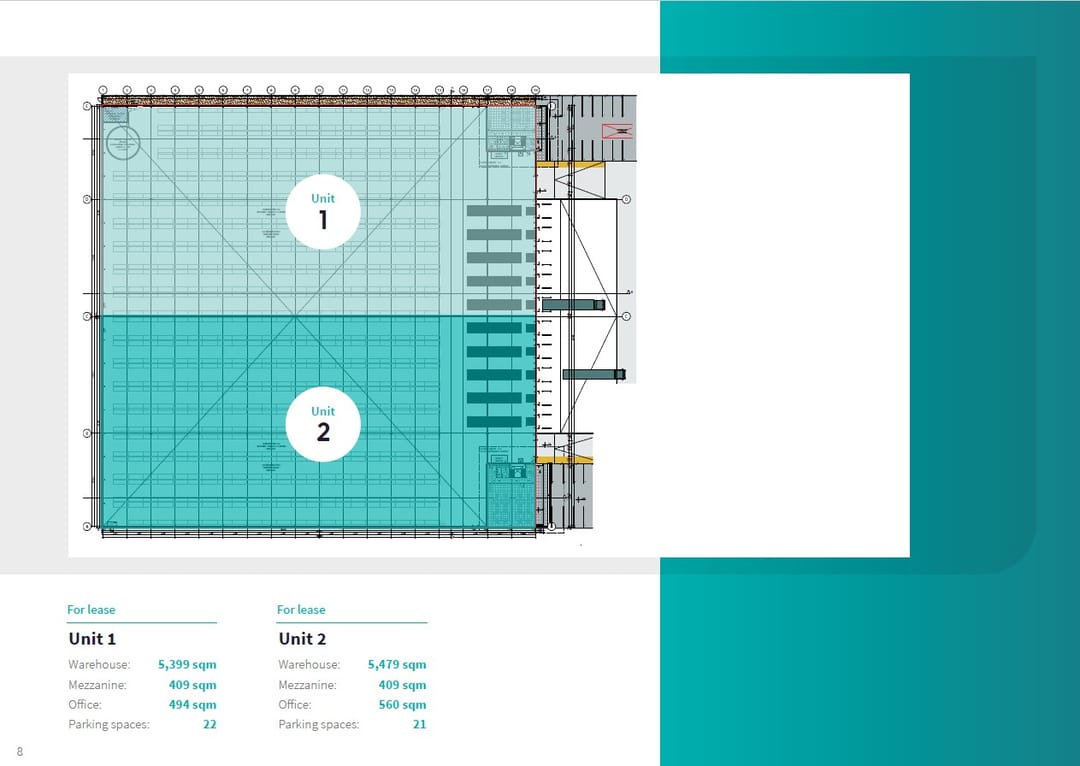Click the yellow strip beside Unit 2 office

pyautogui.click(x=564, y=459)
